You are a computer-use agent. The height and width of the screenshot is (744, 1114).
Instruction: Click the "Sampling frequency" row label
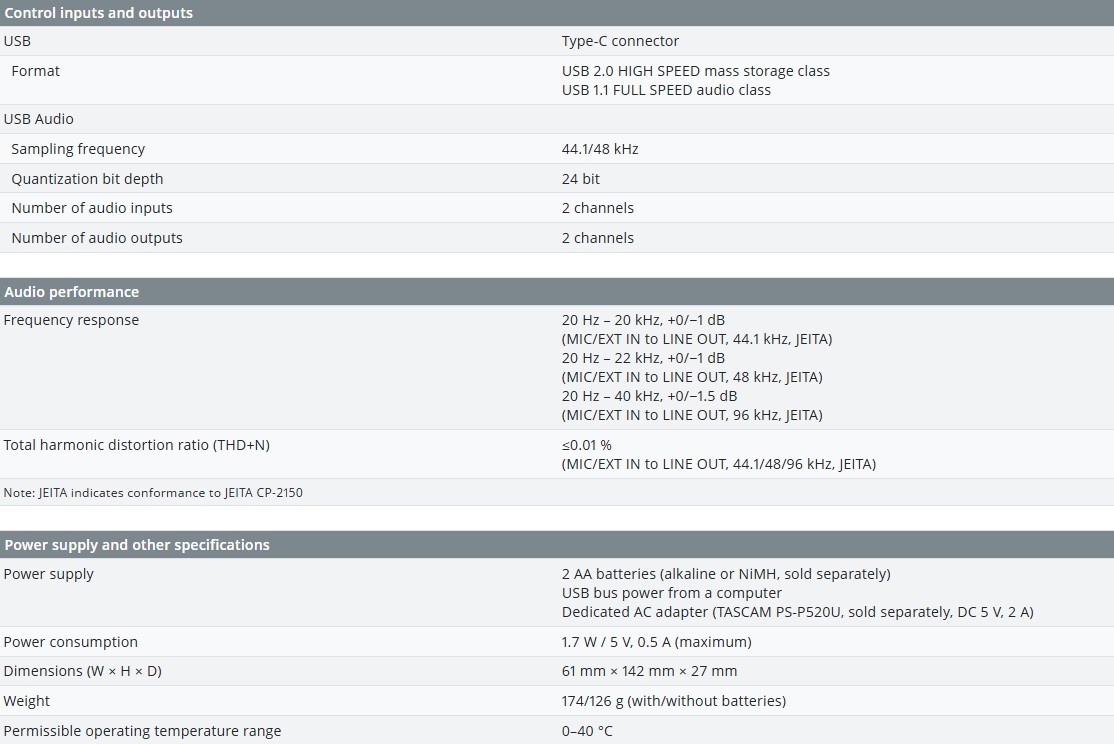(78, 149)
